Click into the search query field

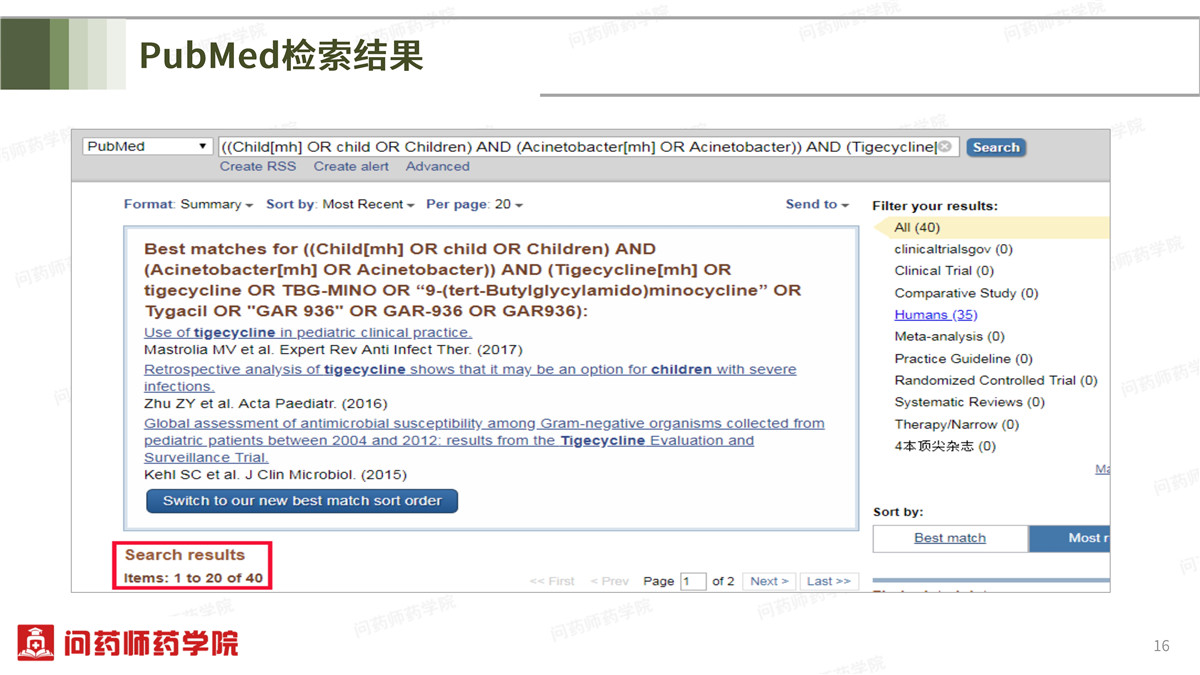point(589,146)
